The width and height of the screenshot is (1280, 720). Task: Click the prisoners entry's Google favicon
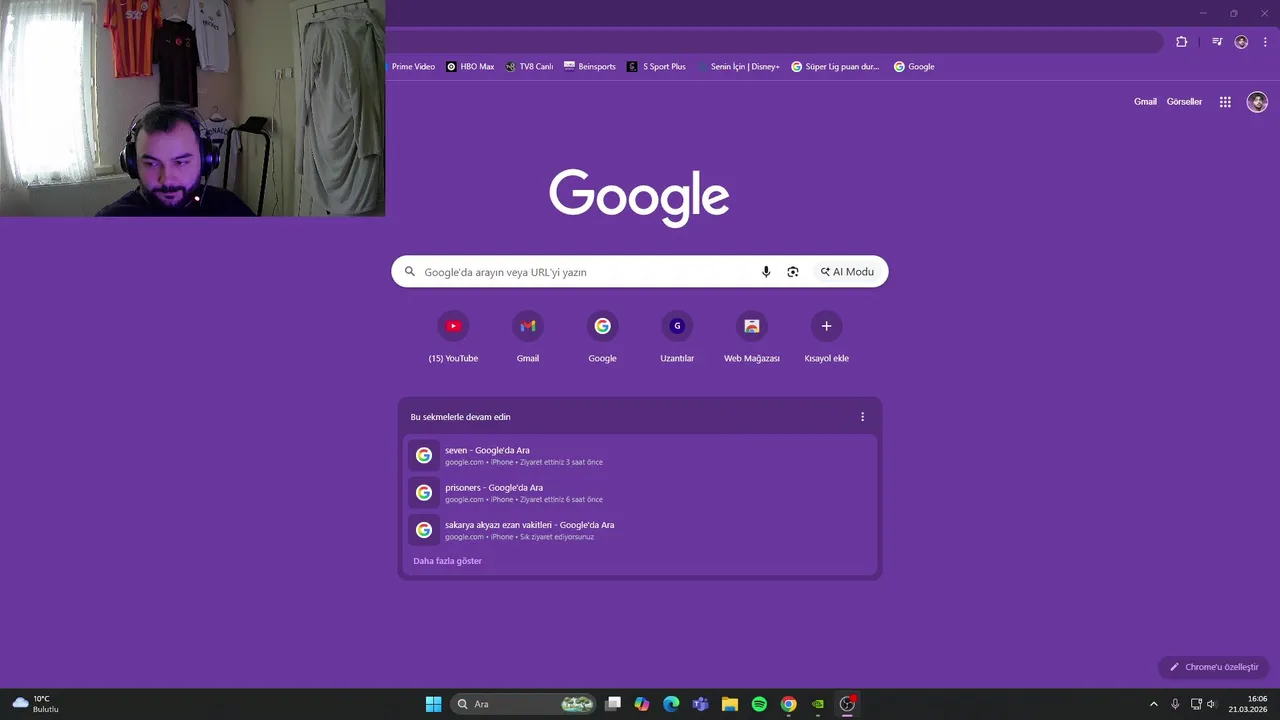click(424, 493)
